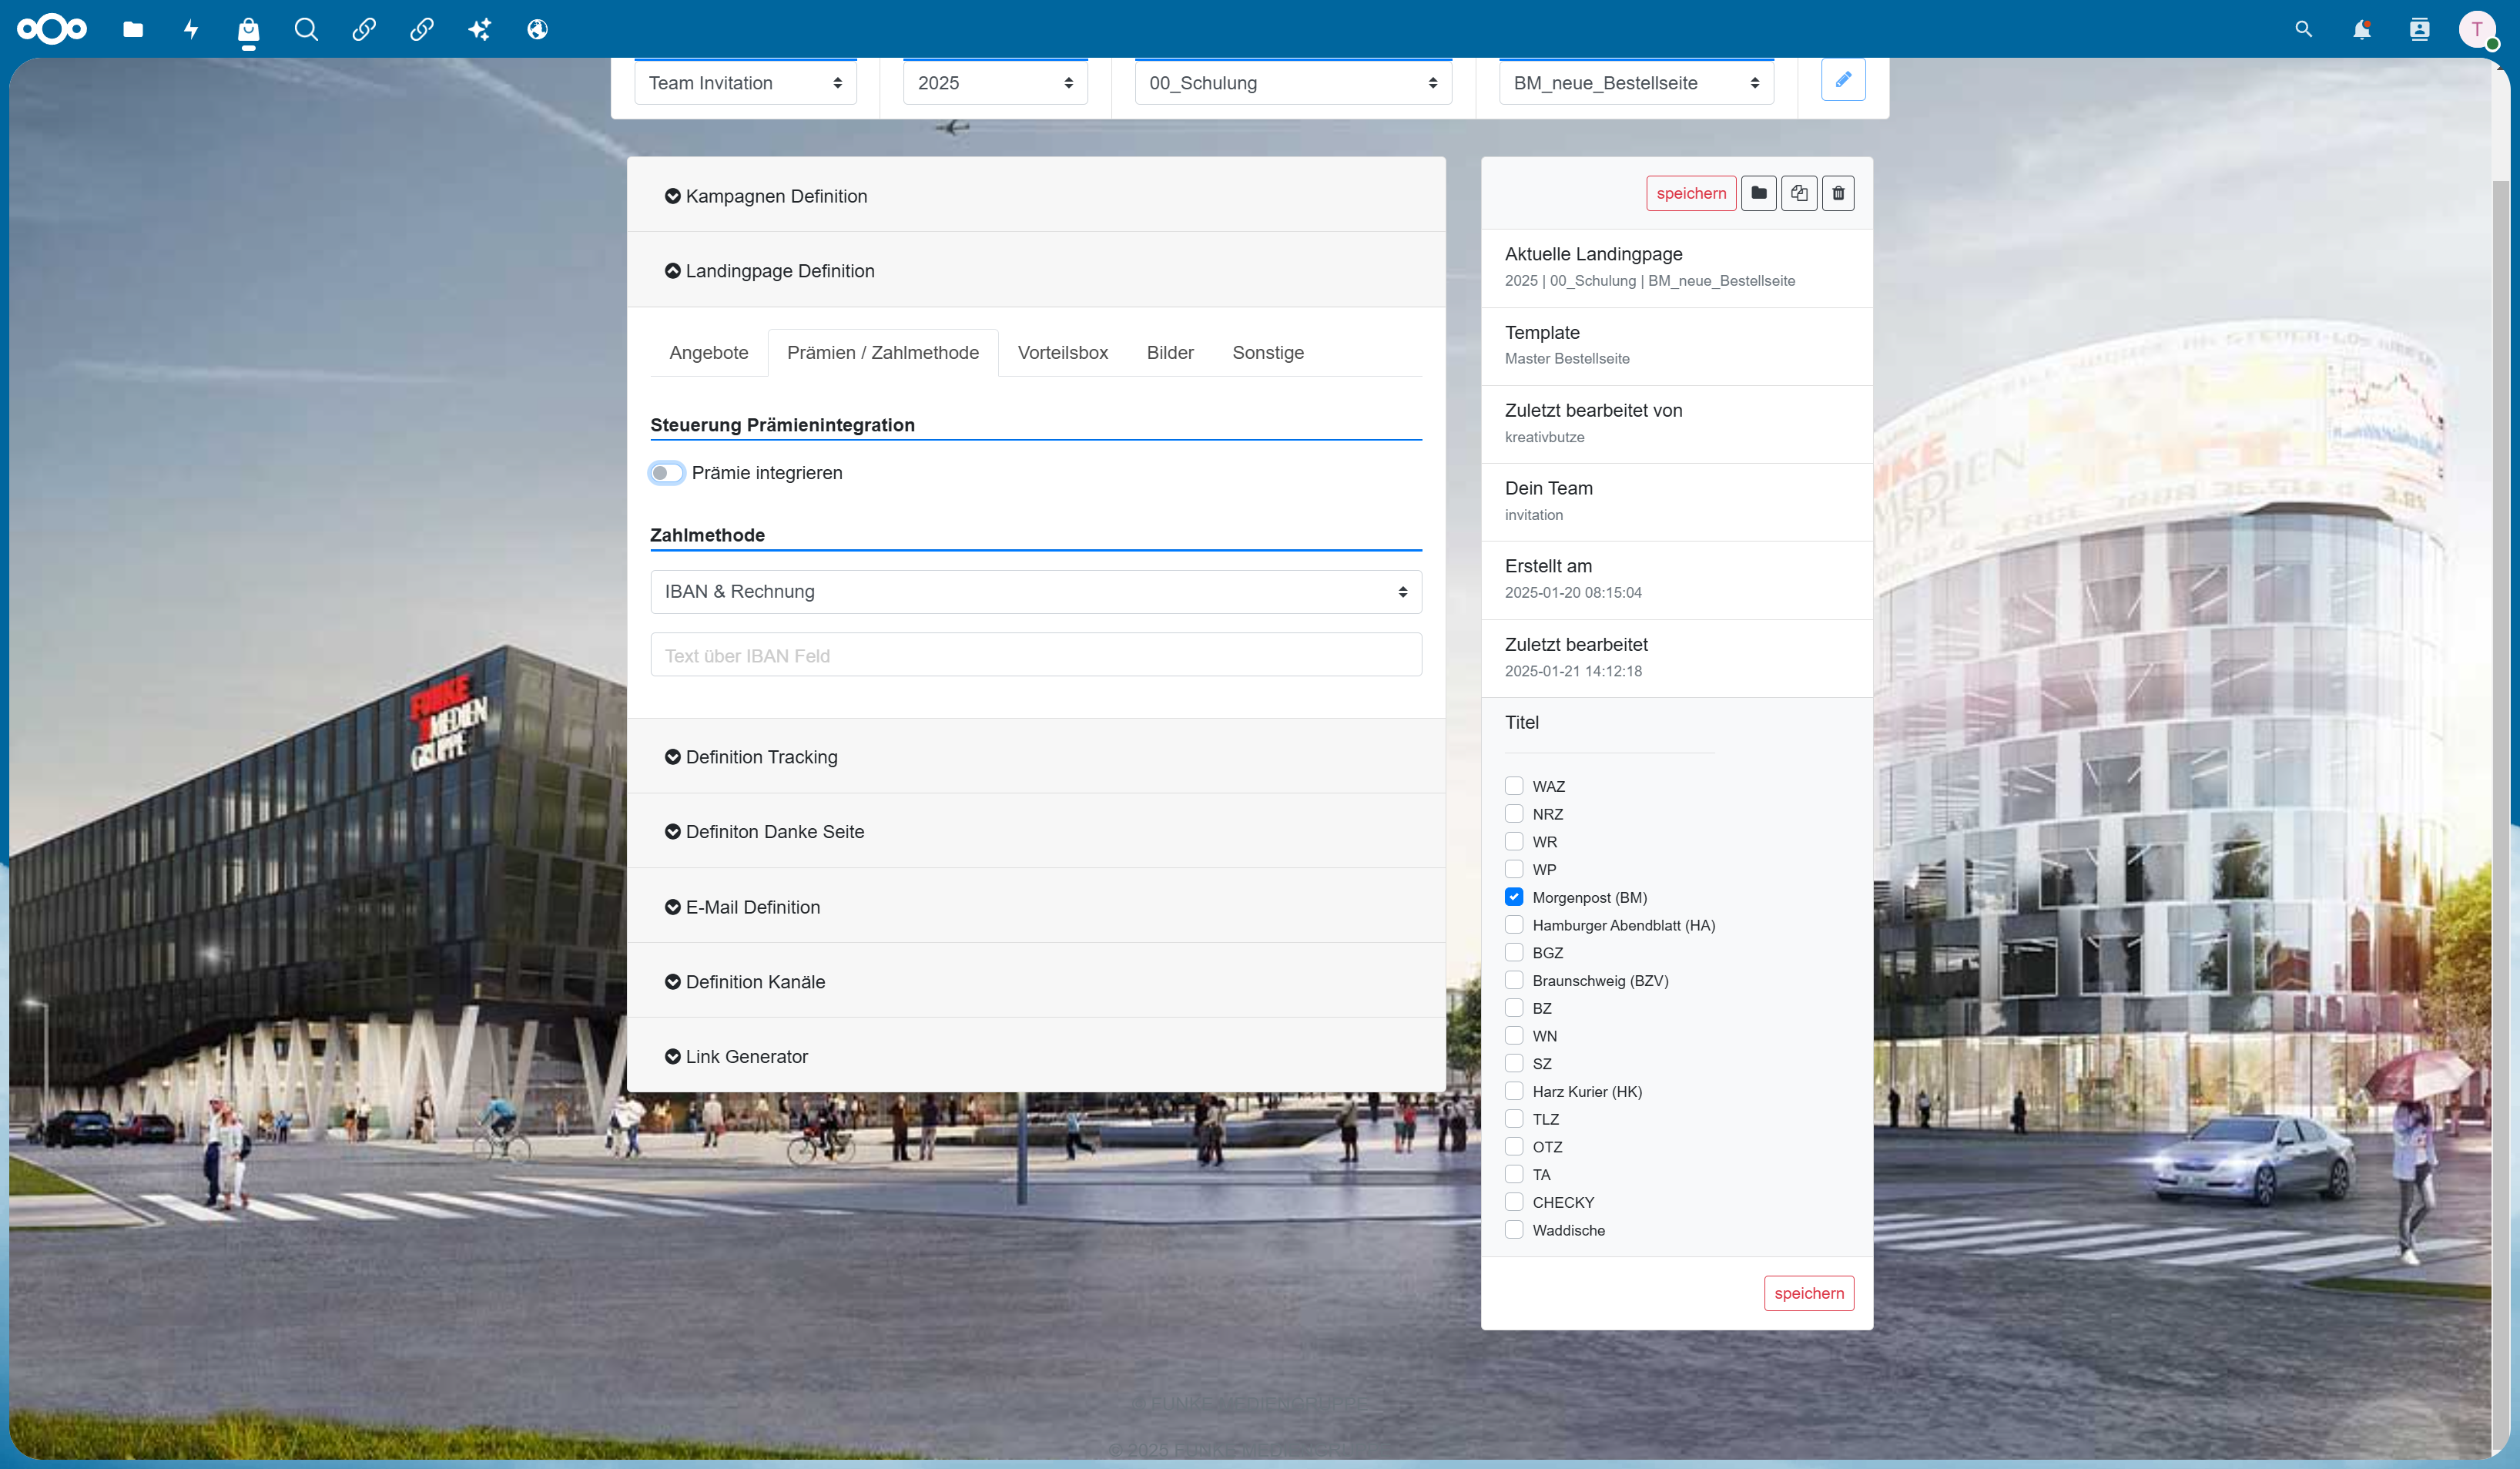This screenshot has height=1469, width=2520.
Task: Switch to the Sonstige tab
Action: [x=1268, y=353]
